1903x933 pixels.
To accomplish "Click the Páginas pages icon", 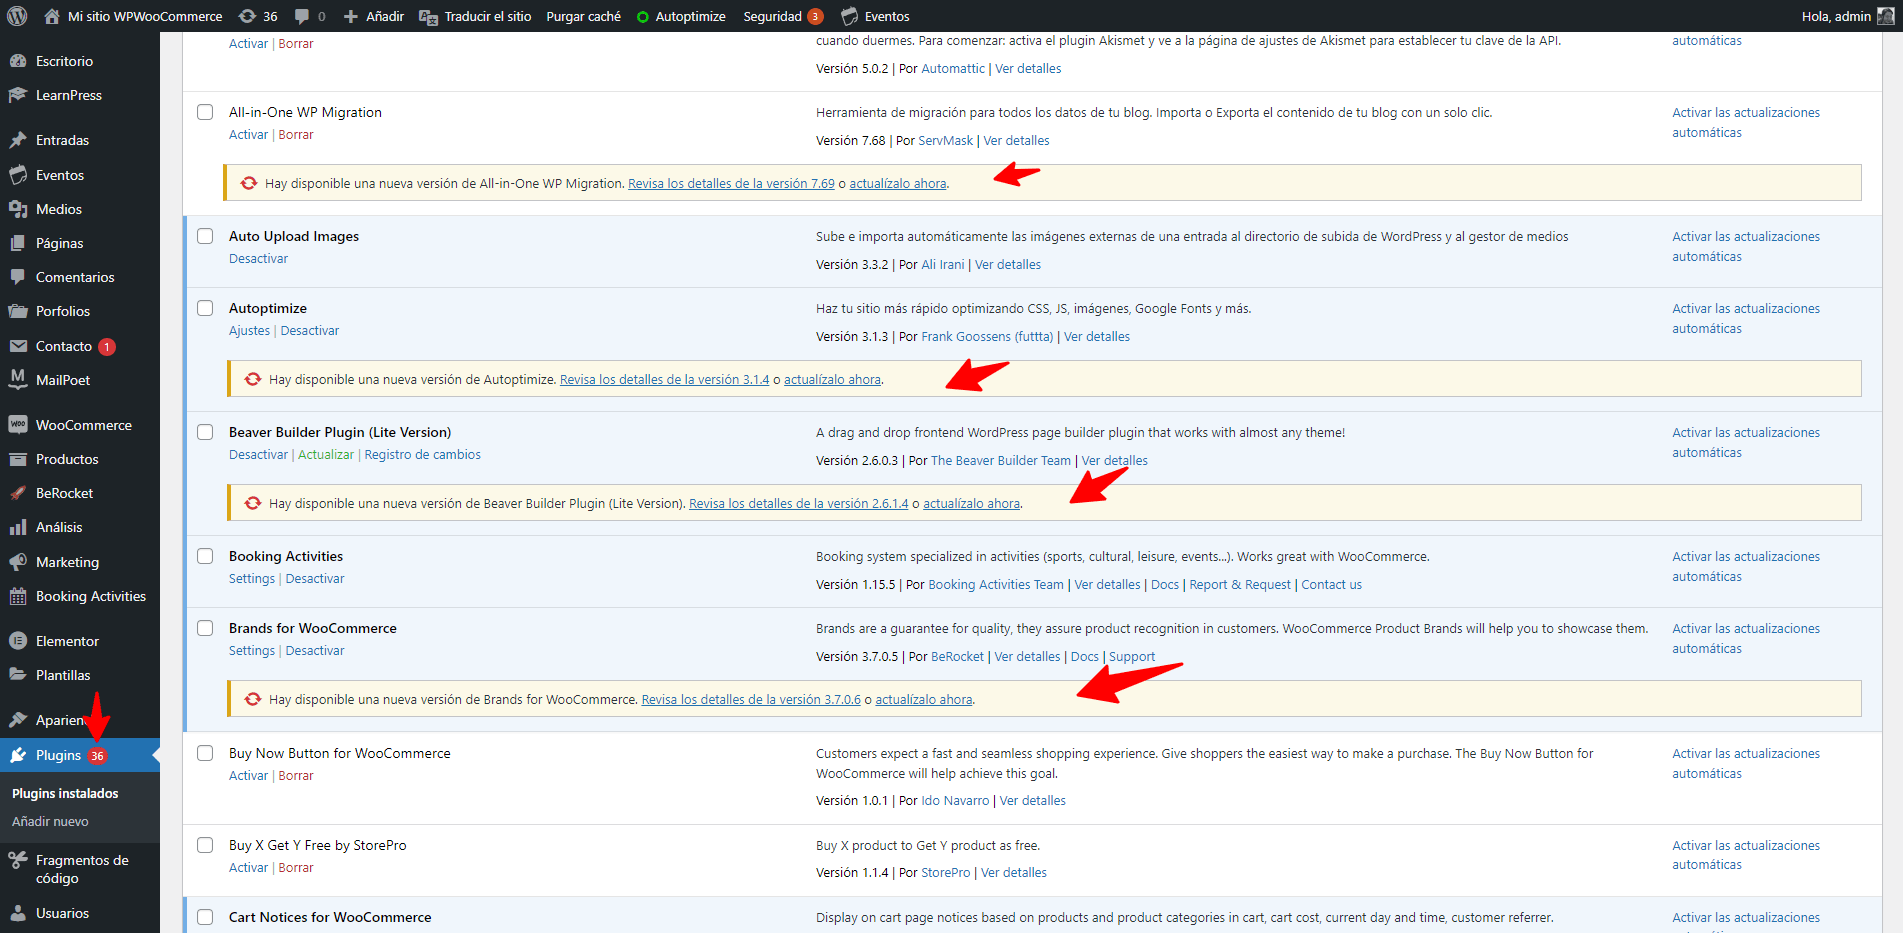I will (18, 243).
